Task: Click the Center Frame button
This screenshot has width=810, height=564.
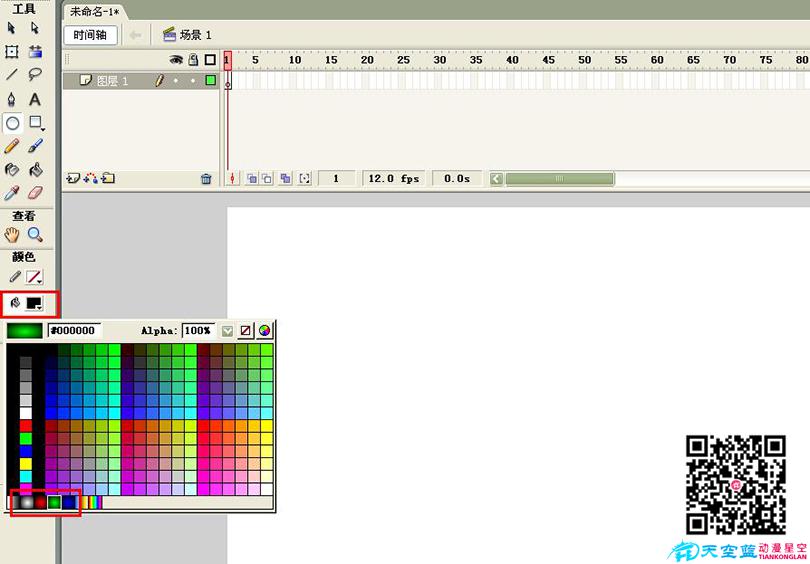Action: (x=232, y=179)
